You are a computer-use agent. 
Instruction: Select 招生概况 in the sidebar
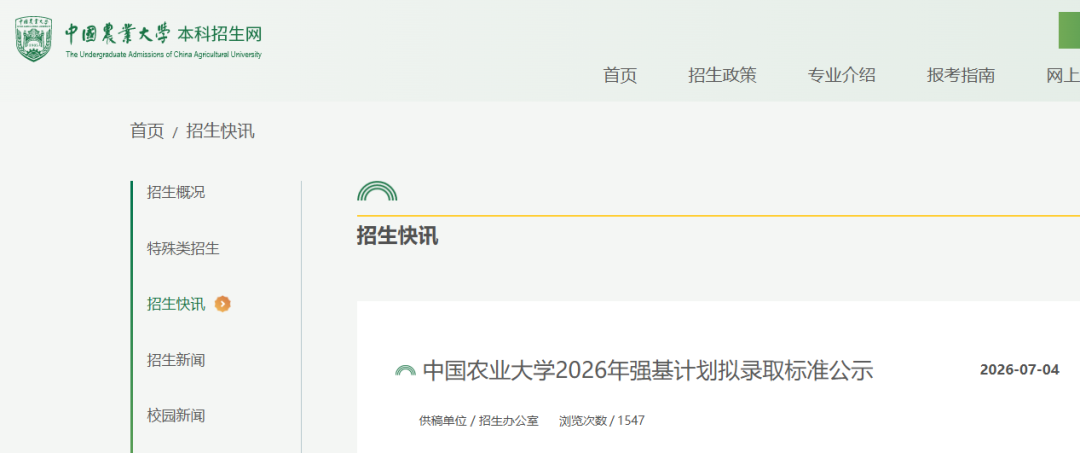click(x=176, y=192)
